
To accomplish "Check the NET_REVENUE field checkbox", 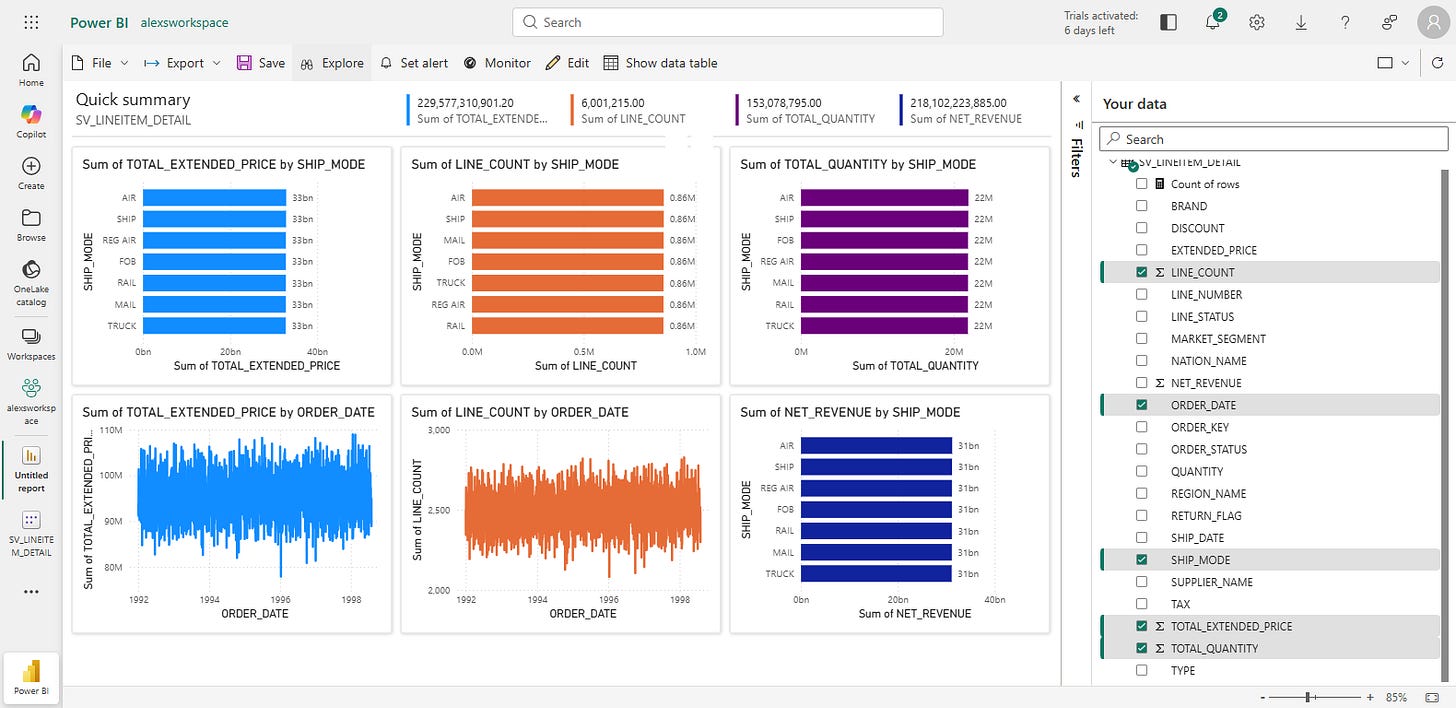I will [1141, 383].
